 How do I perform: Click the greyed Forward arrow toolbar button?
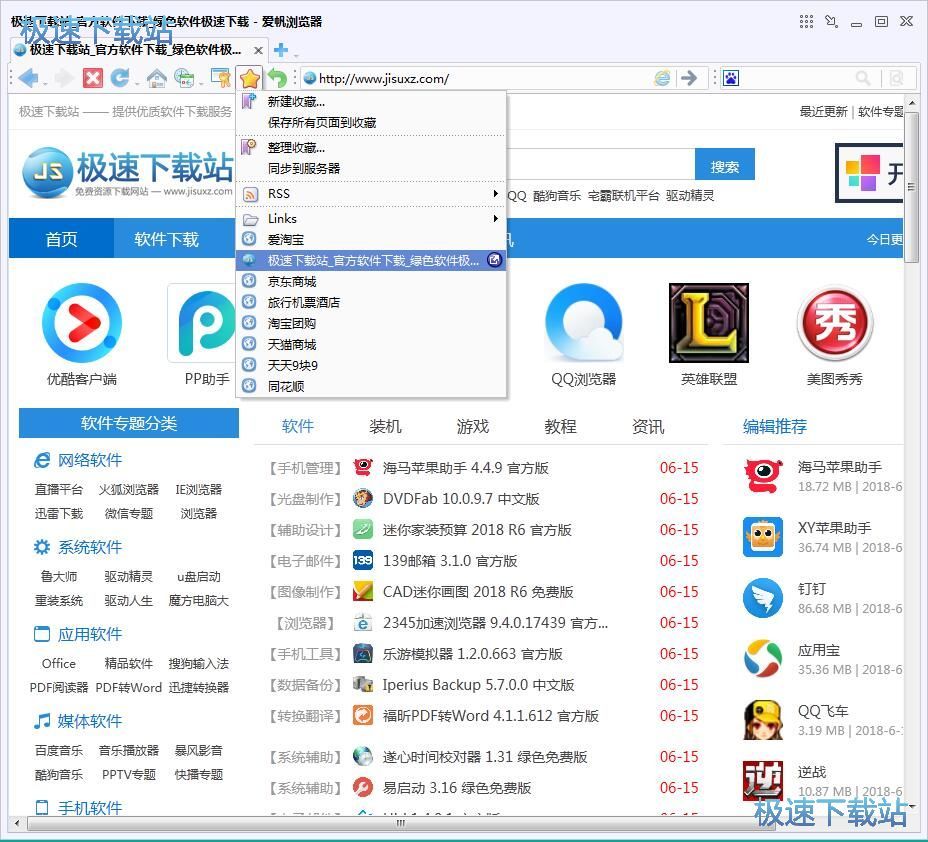[x=63, y=78]
